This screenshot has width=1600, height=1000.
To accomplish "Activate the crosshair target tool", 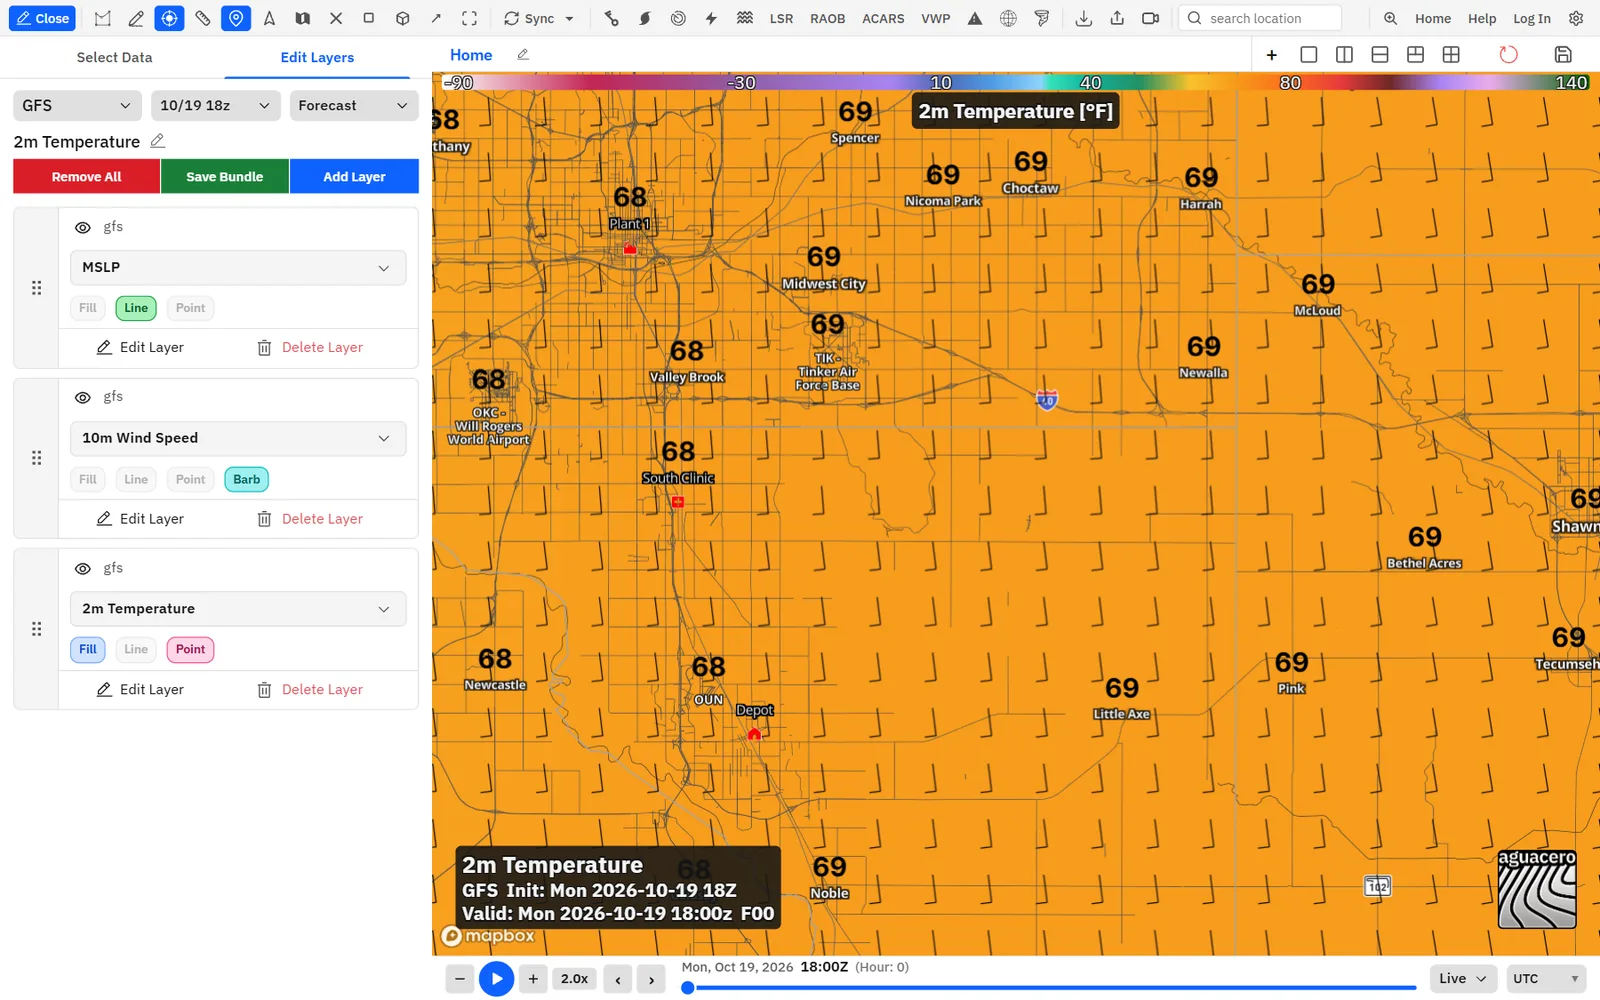I will 169,18.
